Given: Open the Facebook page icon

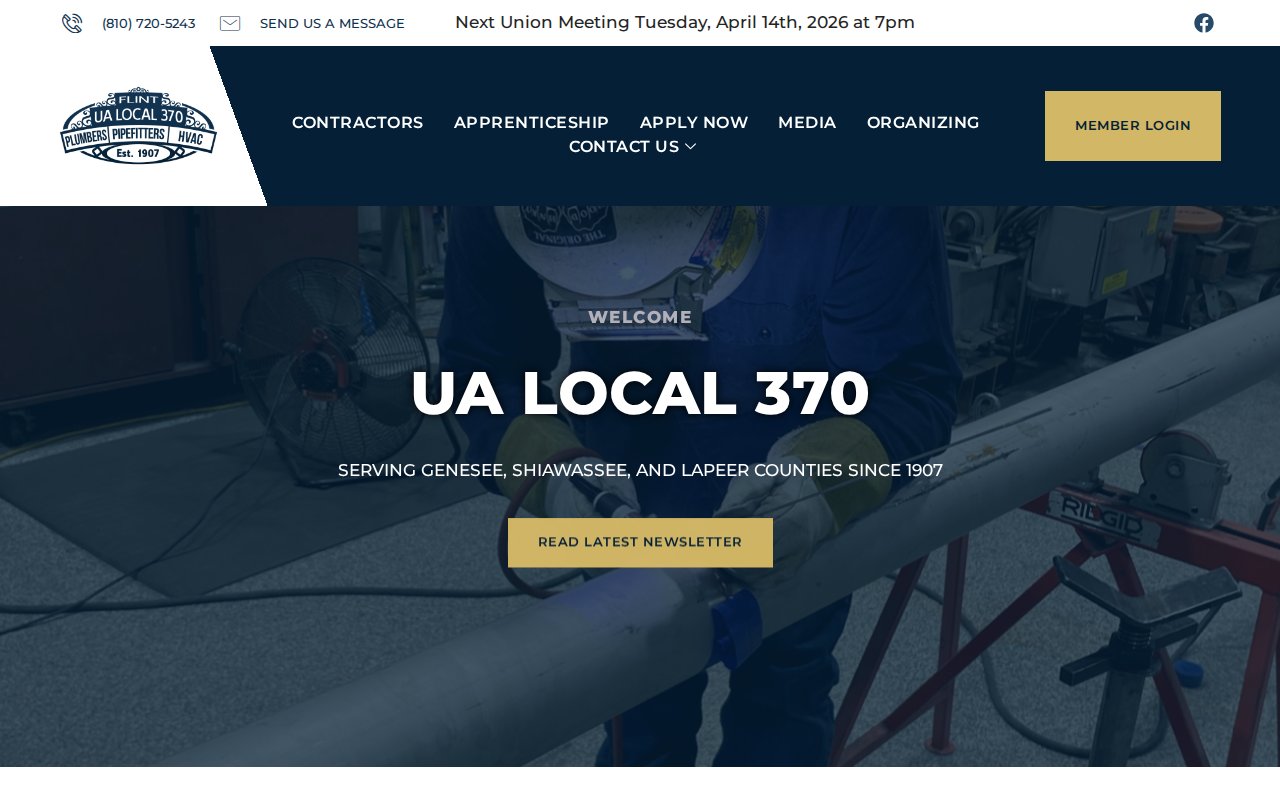Looking at the screenshot, I should [x=1204, y=23].
